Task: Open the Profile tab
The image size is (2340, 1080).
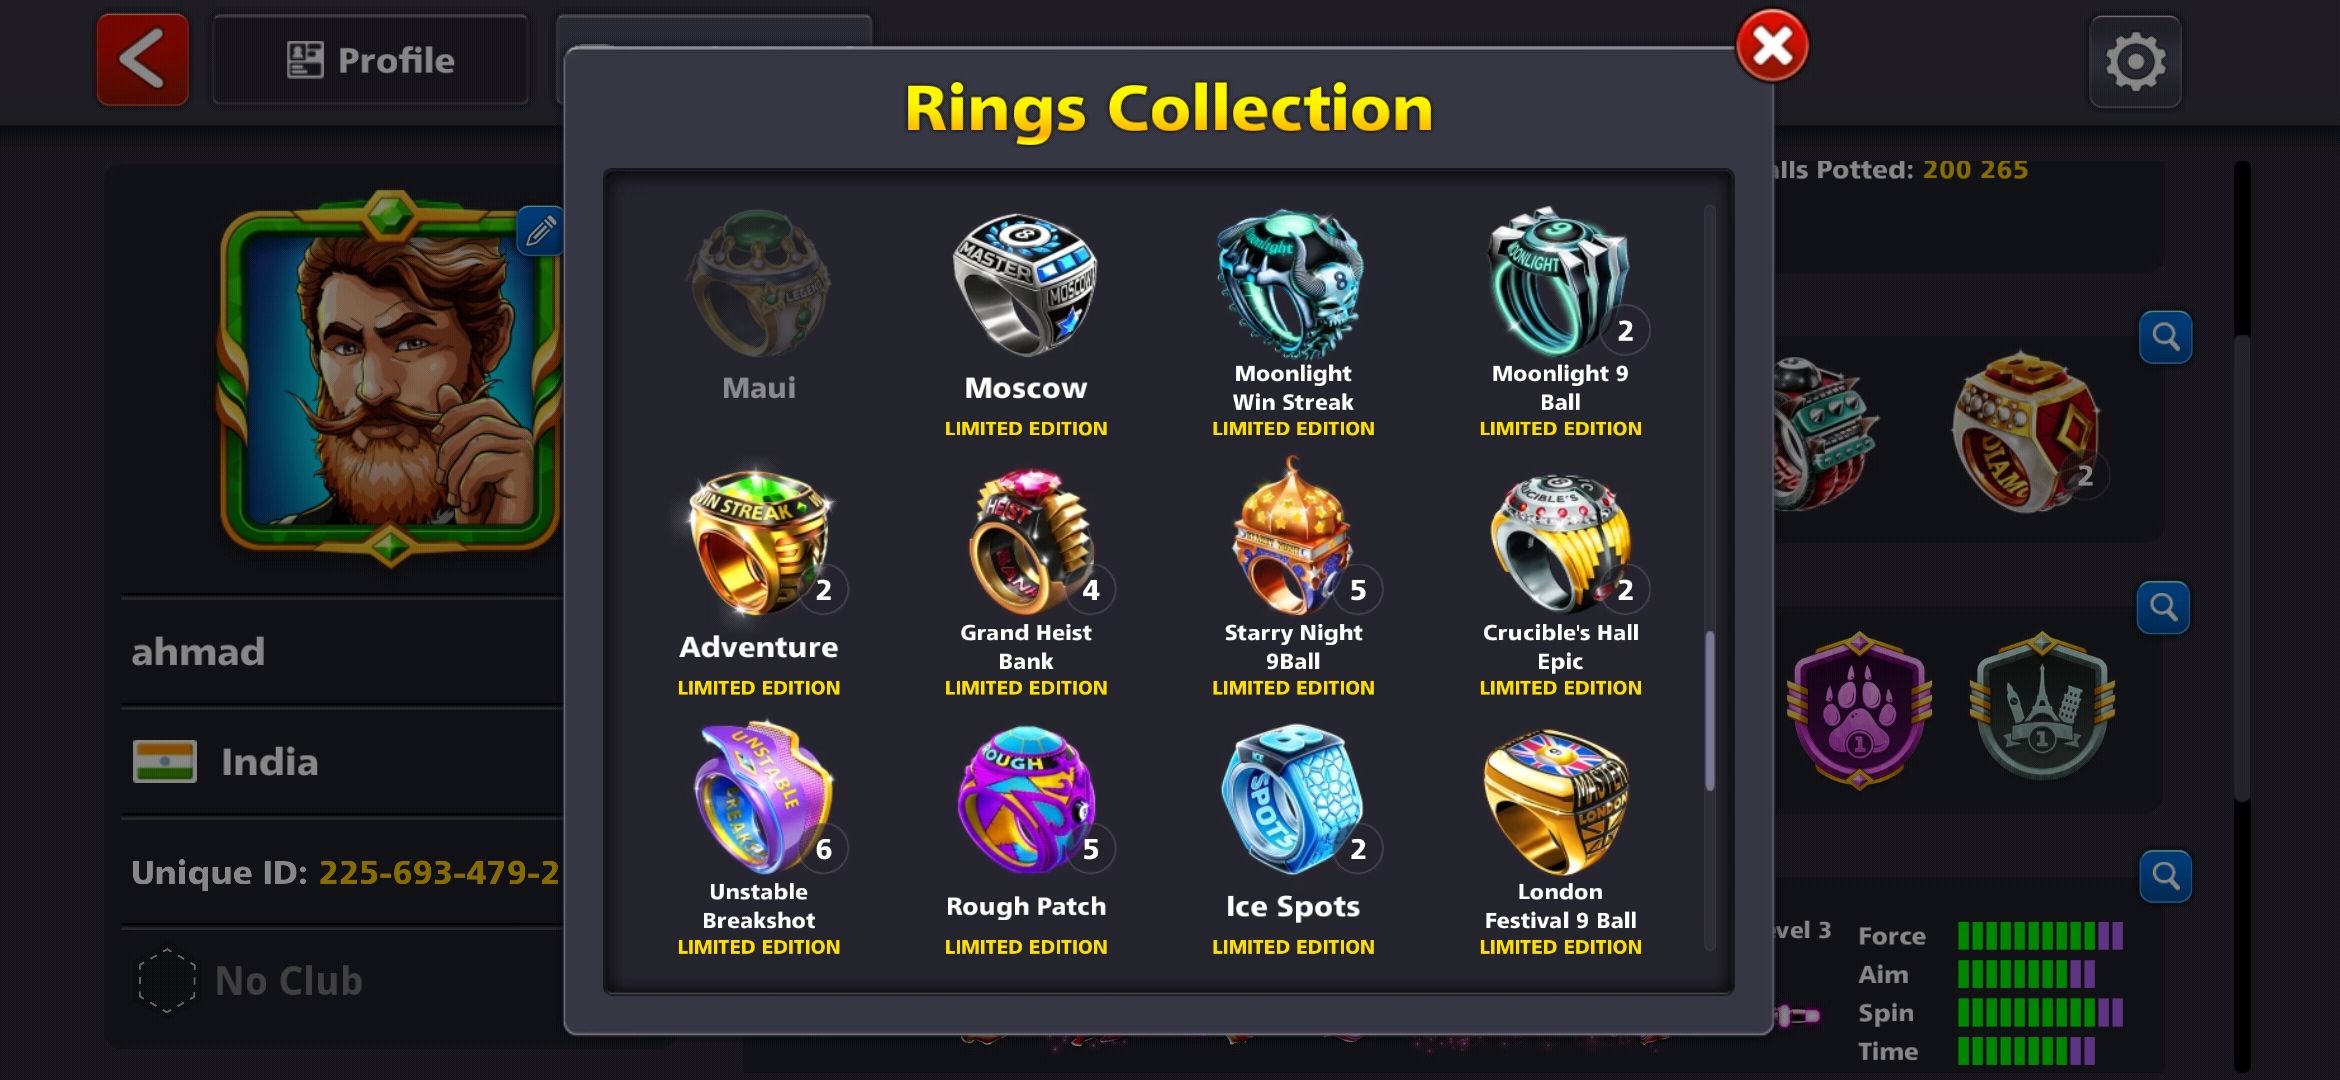Action: pos(370,60)
